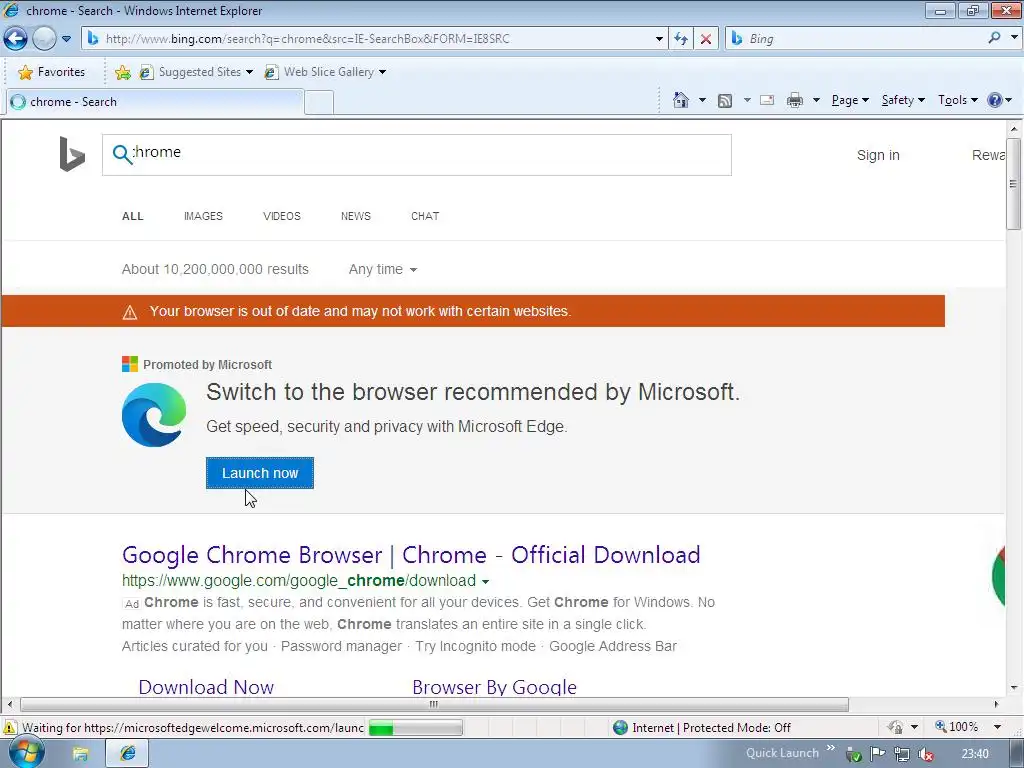Open the Tools menu
The width and height of the screenshot is (1024, 768).
pyautogui.click(x=957, y=100)
